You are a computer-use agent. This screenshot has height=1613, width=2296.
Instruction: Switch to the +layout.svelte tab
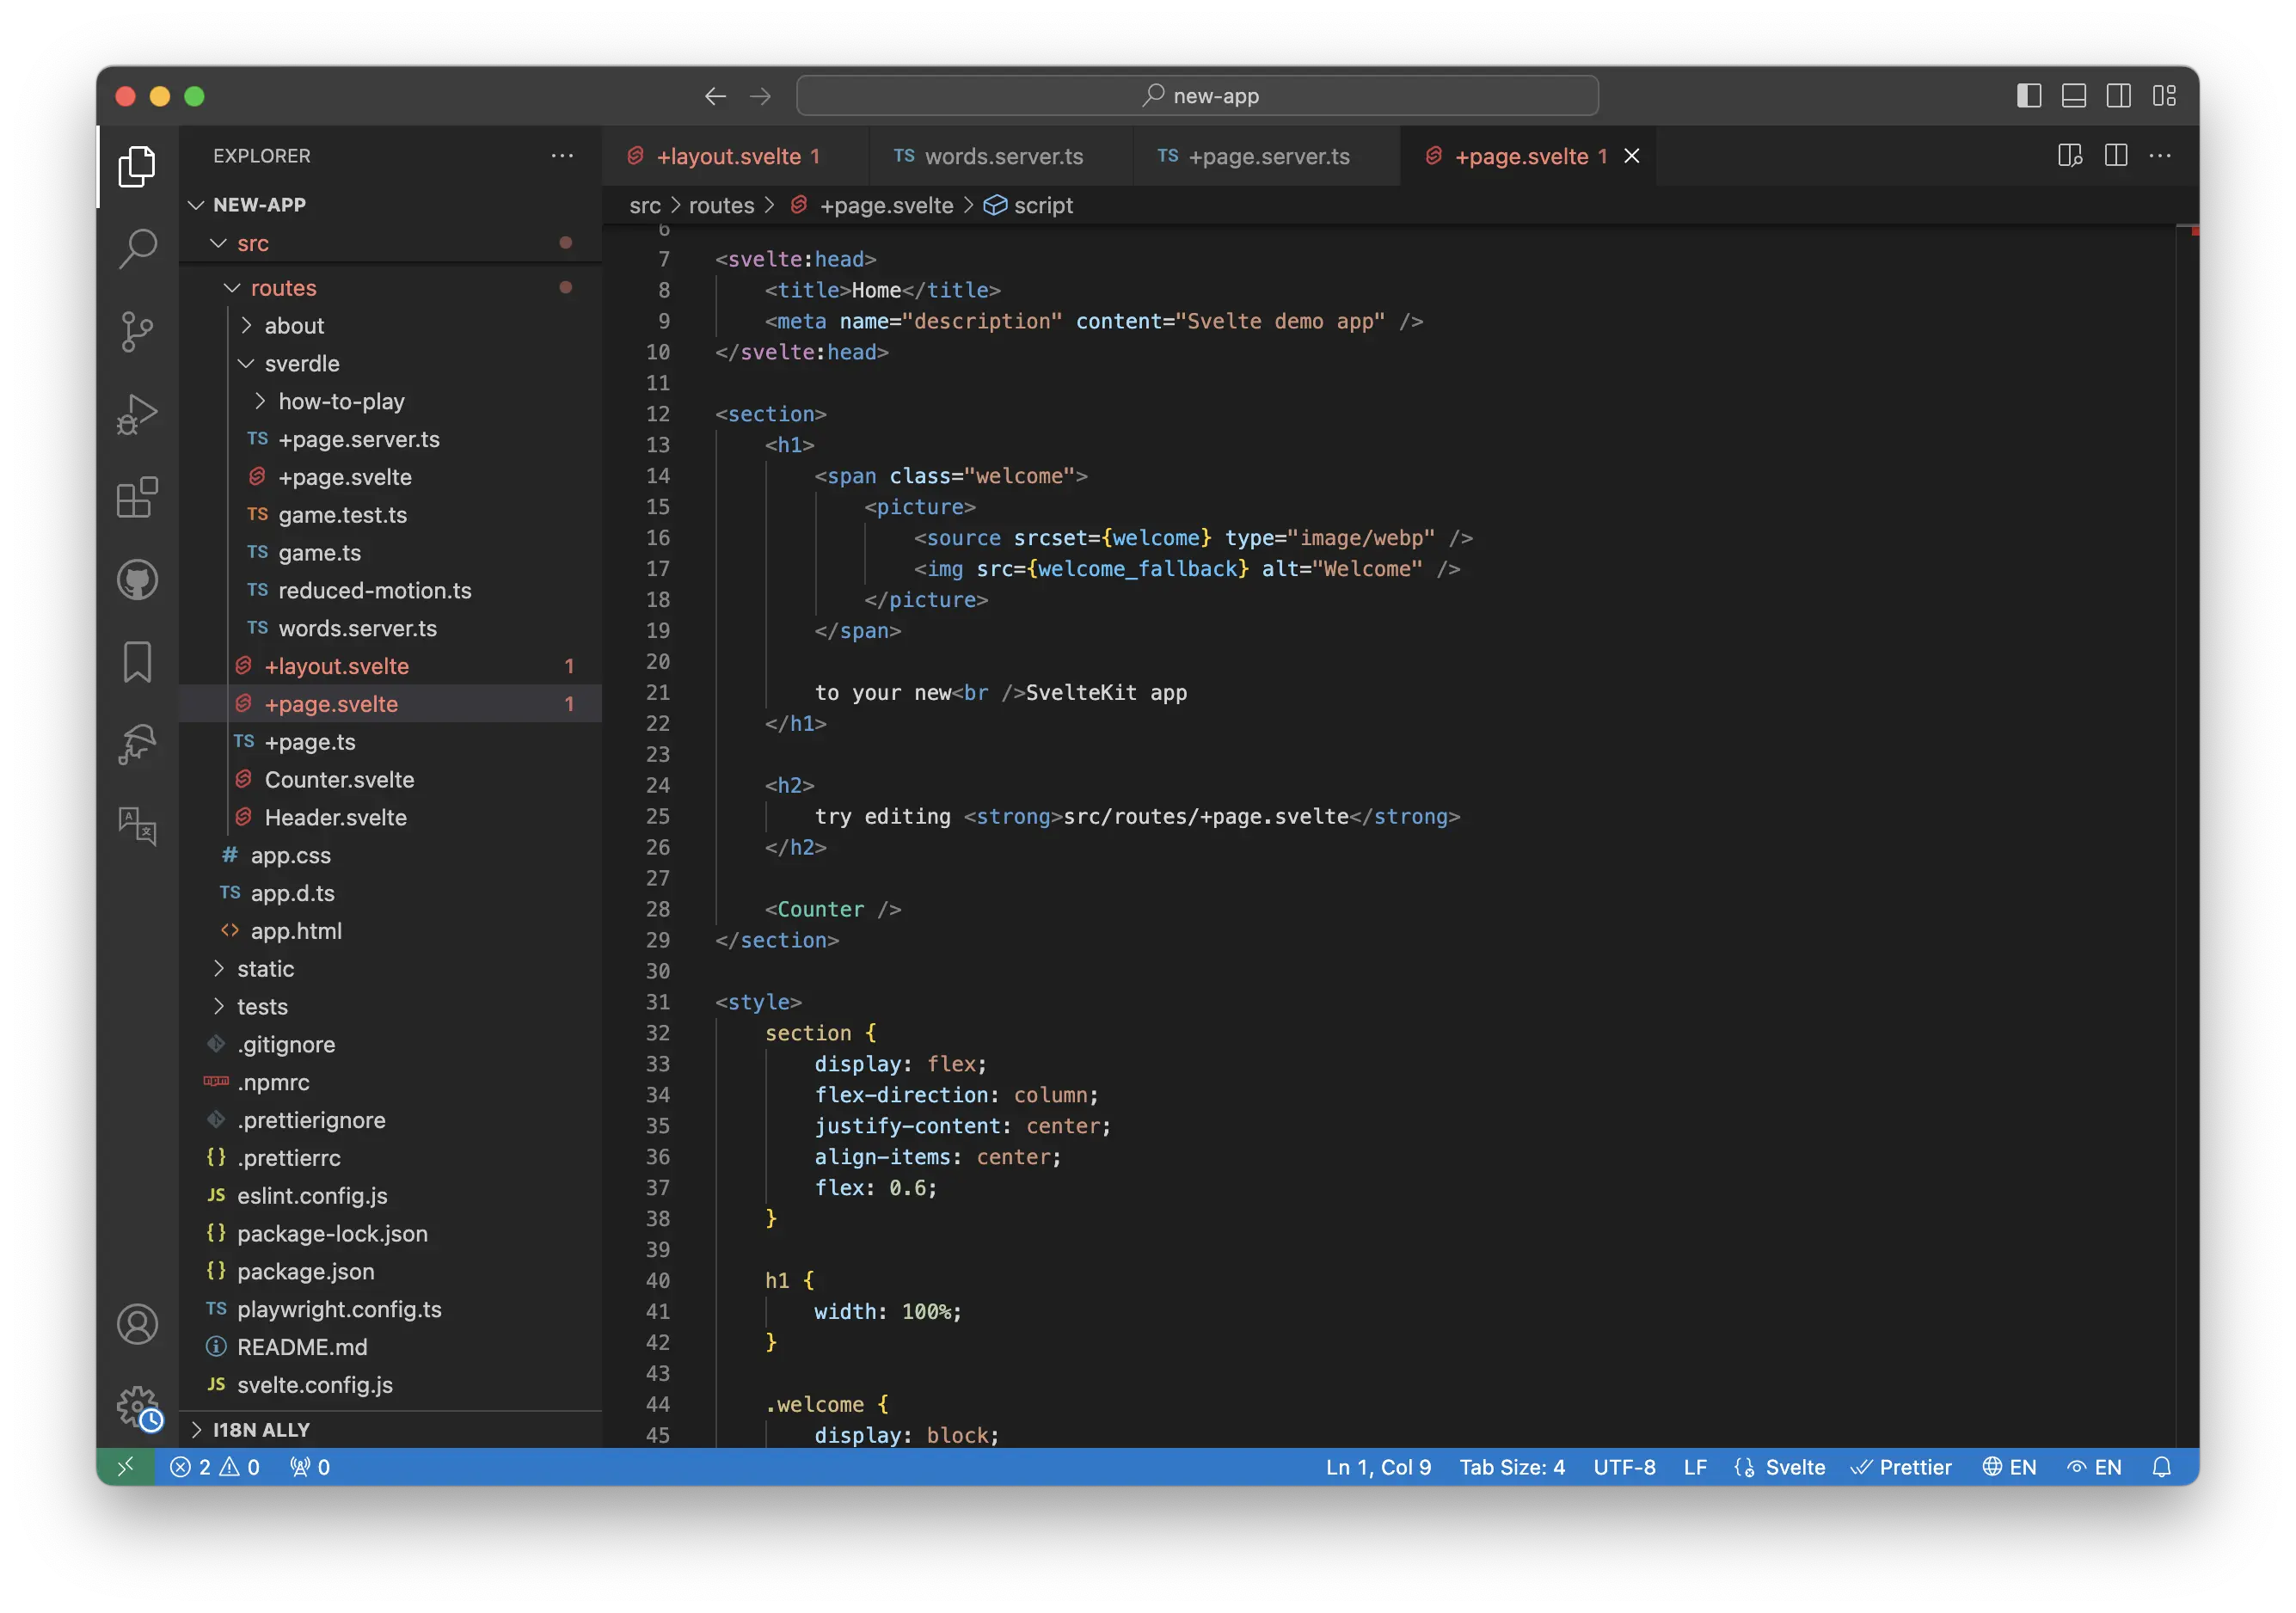coord(736,156)
